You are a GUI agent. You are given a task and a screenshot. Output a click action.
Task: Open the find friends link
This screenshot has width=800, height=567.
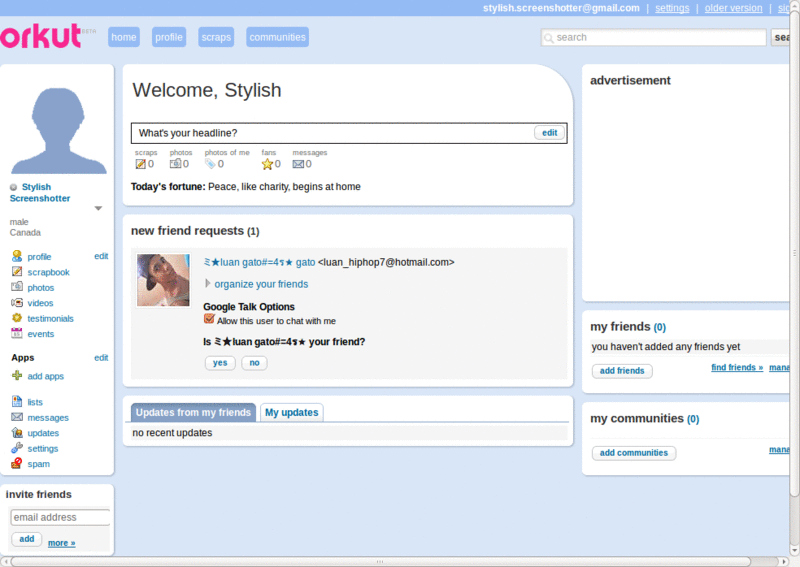[737, 367]
